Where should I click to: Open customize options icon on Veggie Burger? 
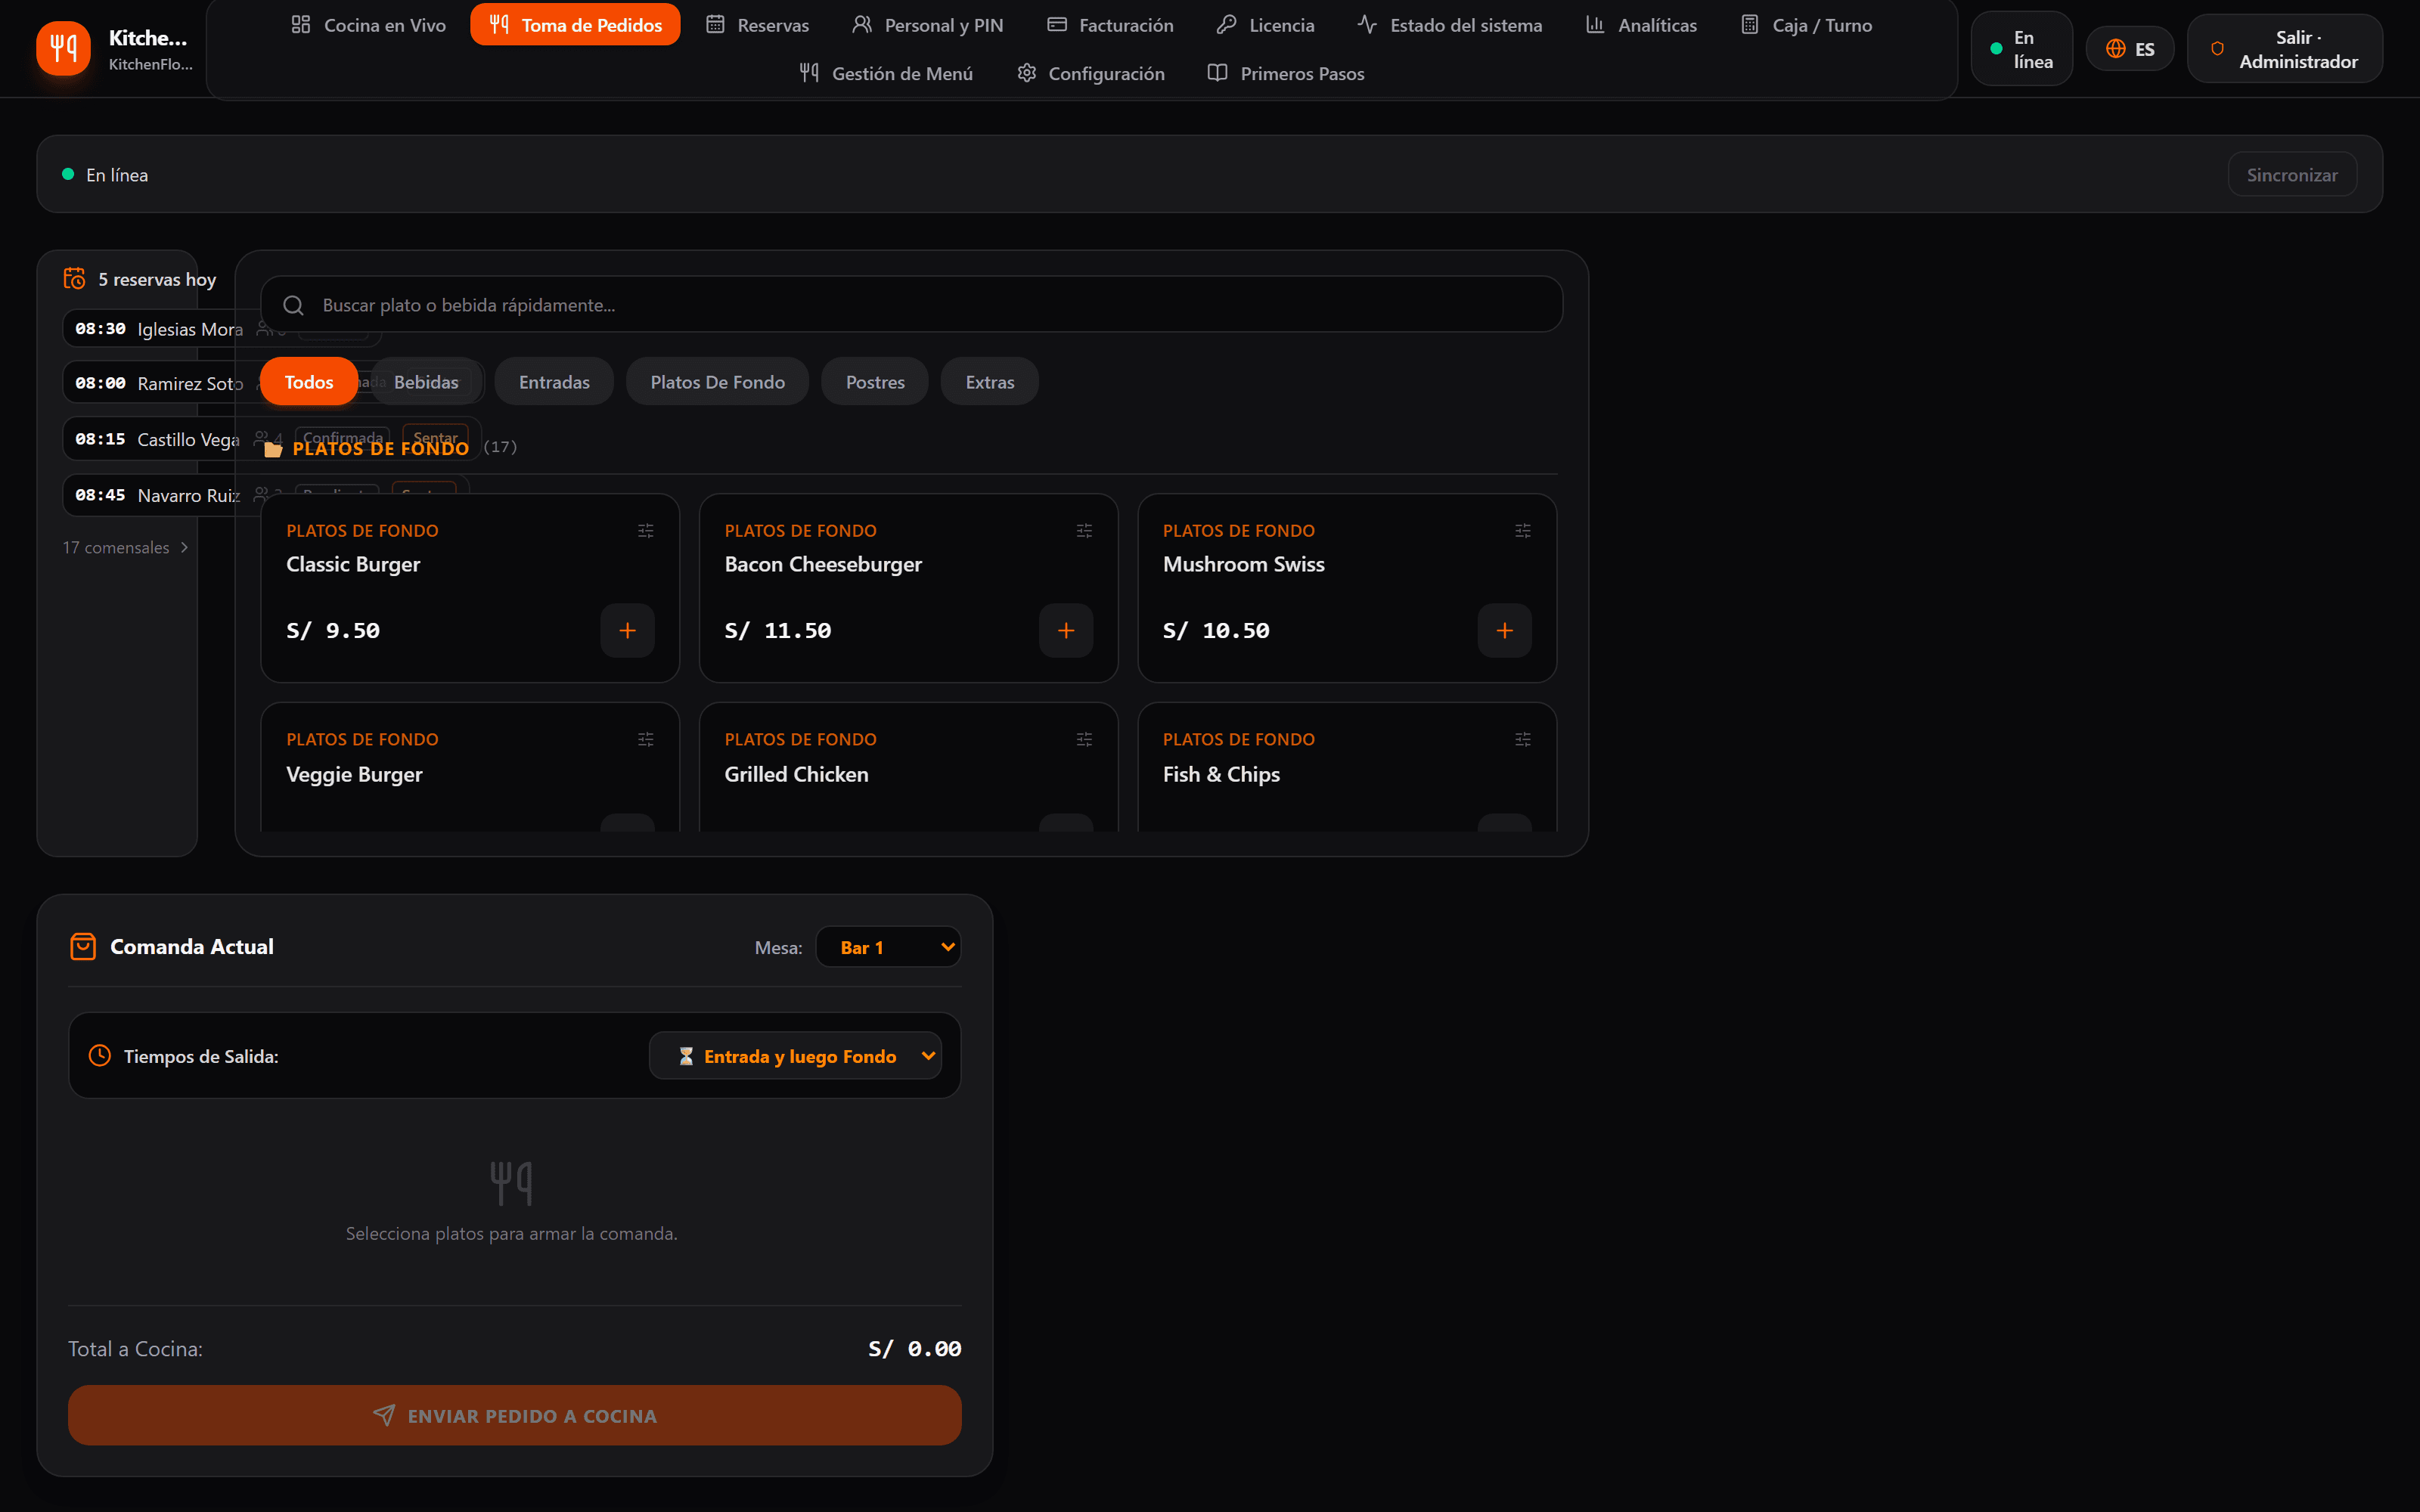point(646,740)
